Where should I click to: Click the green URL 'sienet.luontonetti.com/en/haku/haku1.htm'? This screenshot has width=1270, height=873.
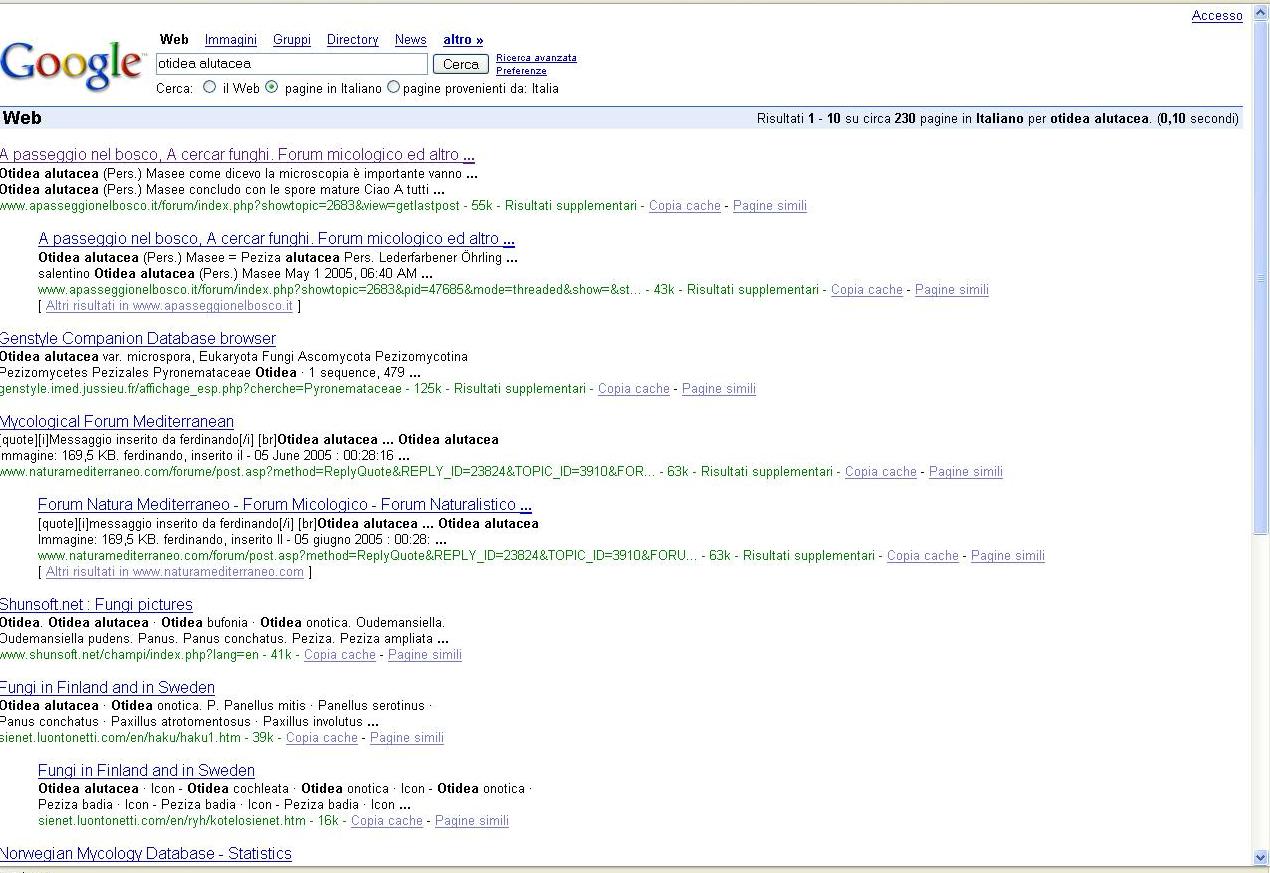point(121,738)
